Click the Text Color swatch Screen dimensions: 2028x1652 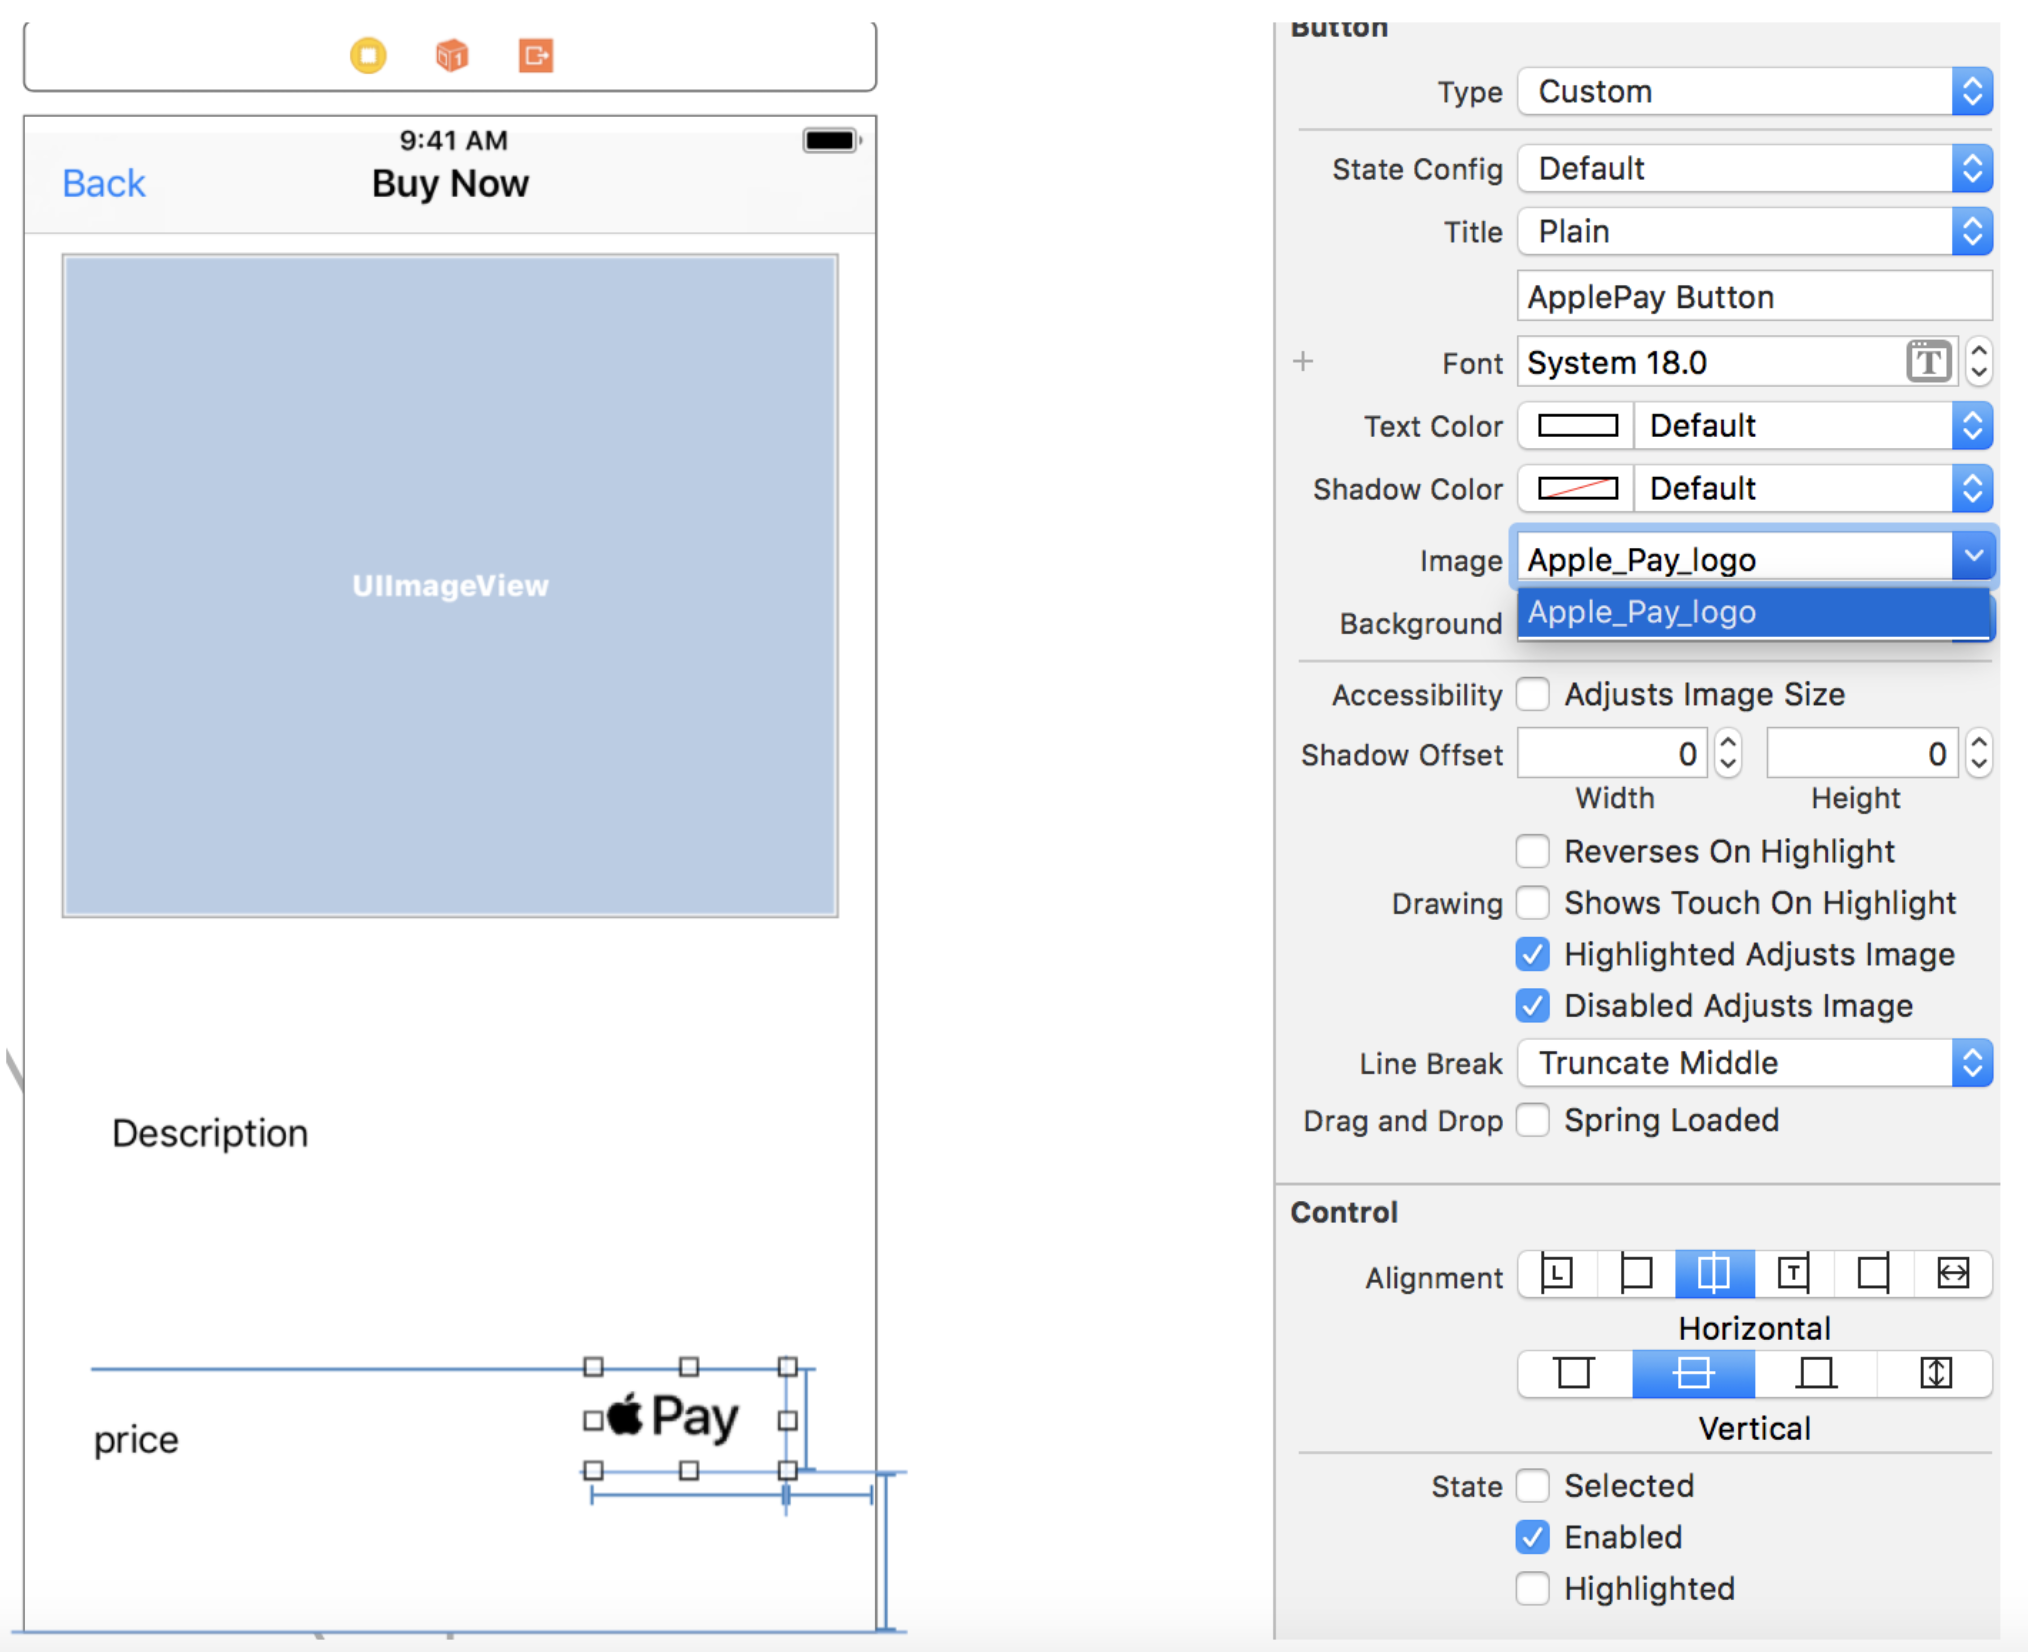[x=1577, y=426]
